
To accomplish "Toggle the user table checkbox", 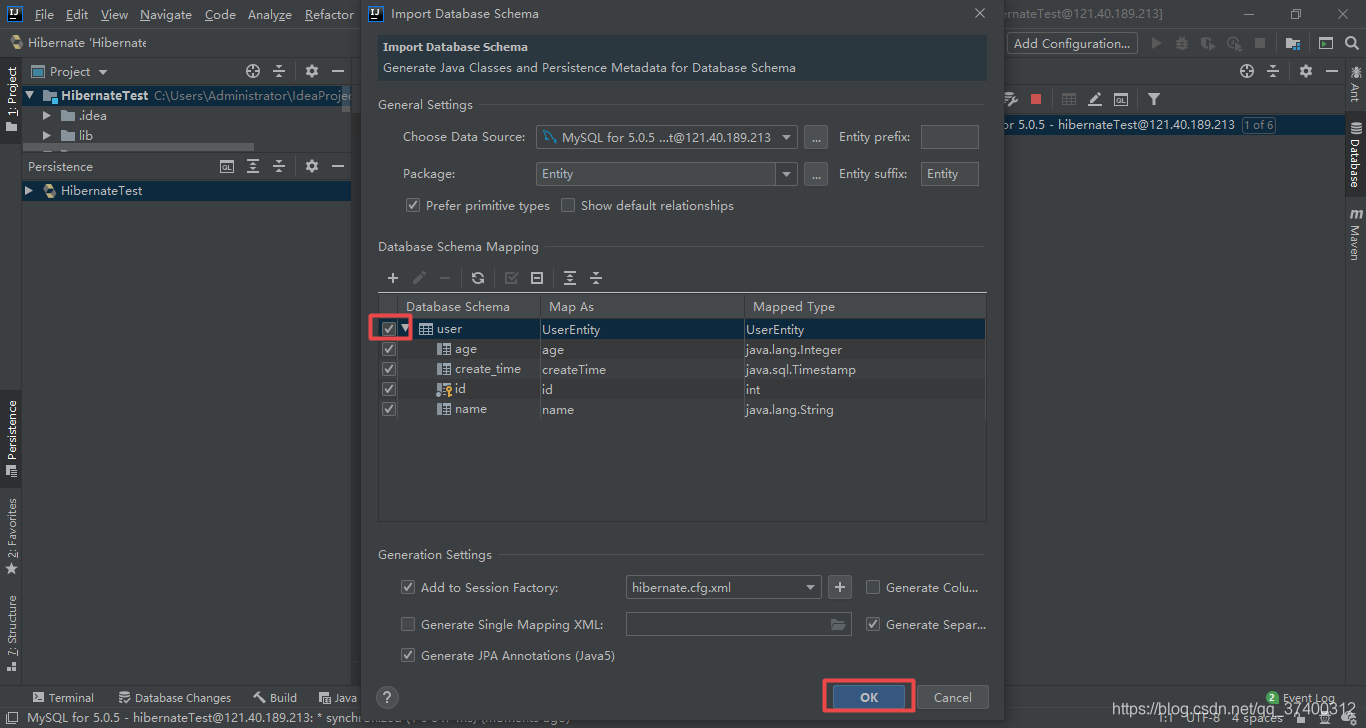I will (389, 329).
